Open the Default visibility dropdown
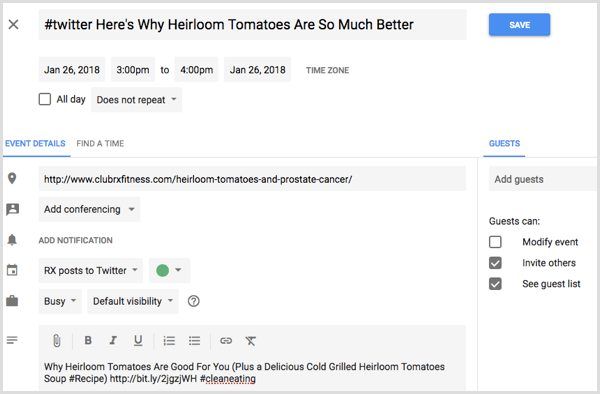The width and height of the screenshot is (600, 394). pyautogui.click(x=133, y=301)
